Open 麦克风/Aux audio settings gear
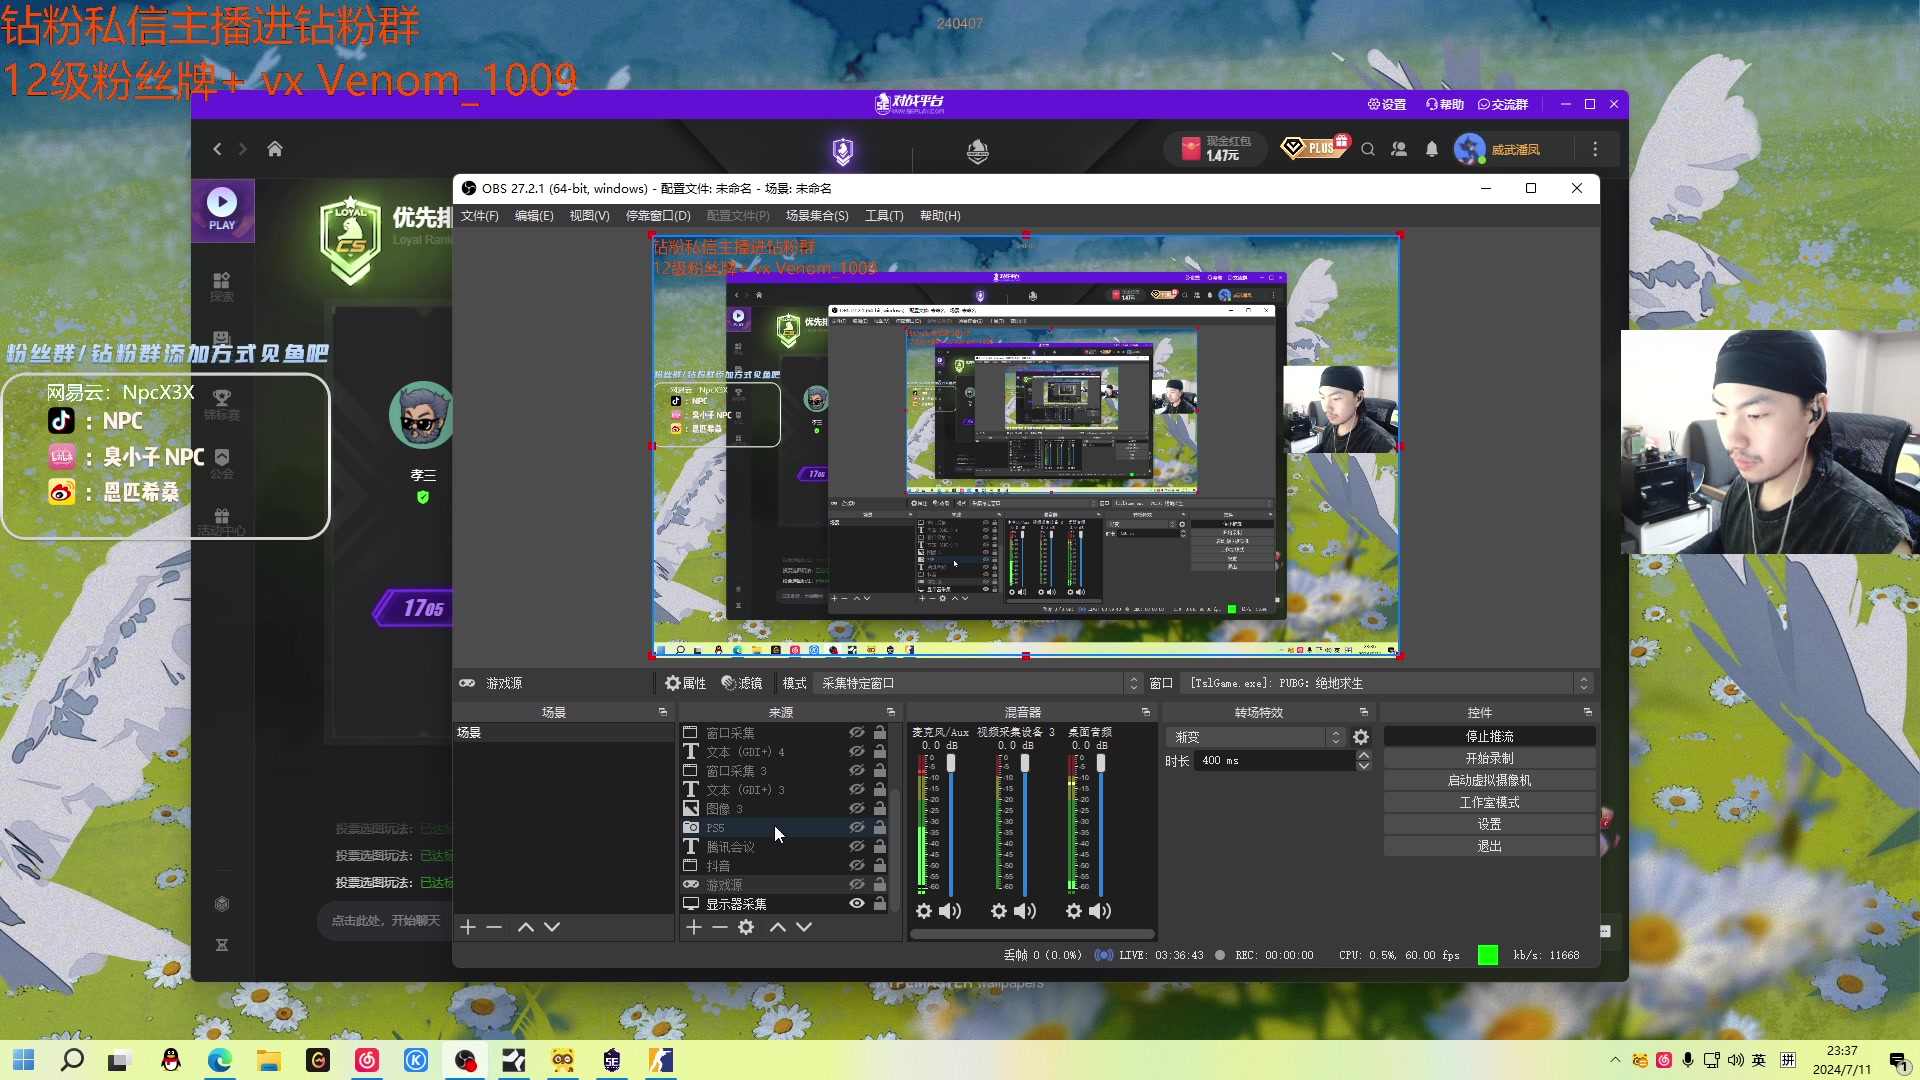This screenshot has width=1920, height=1080. coord(924,911)
